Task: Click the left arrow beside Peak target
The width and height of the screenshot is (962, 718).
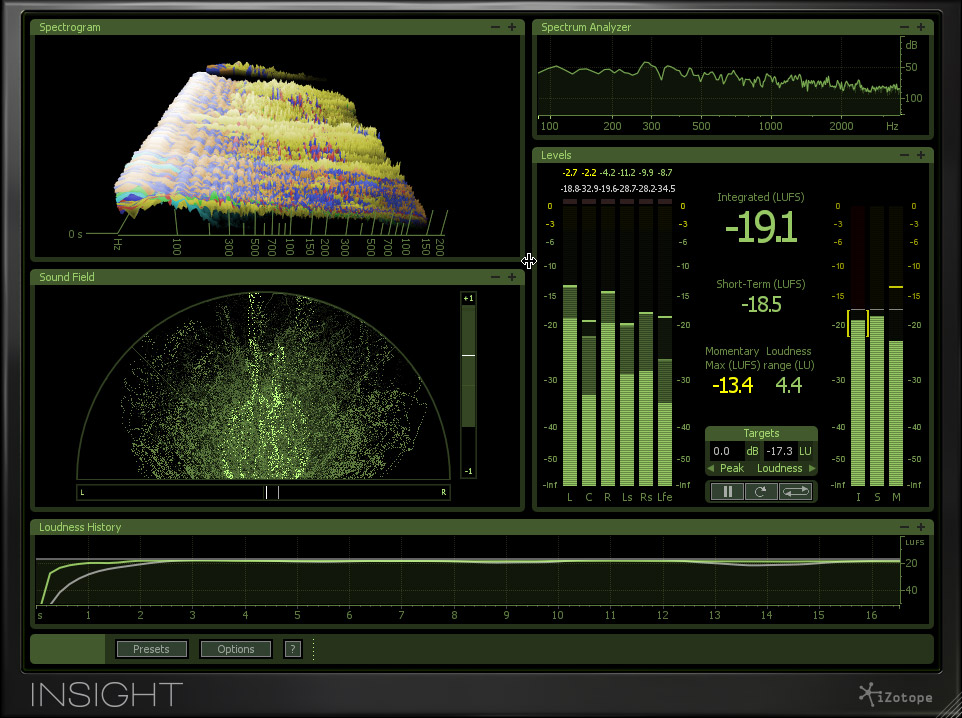Action: (711, 468)
